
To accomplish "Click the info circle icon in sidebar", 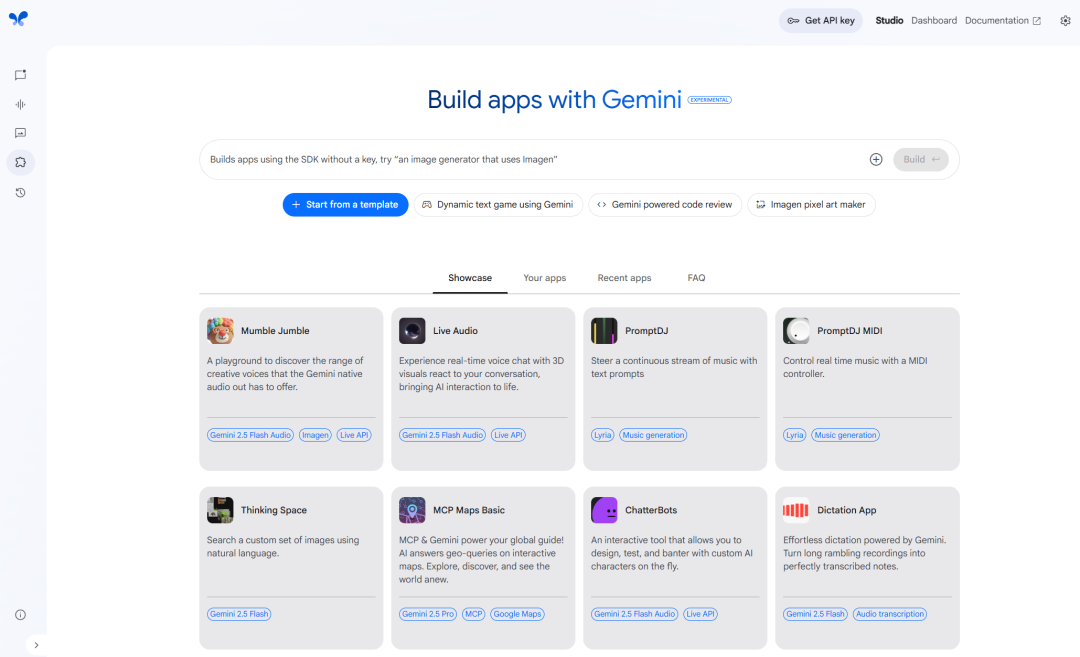I will click(x=21, y=615).
